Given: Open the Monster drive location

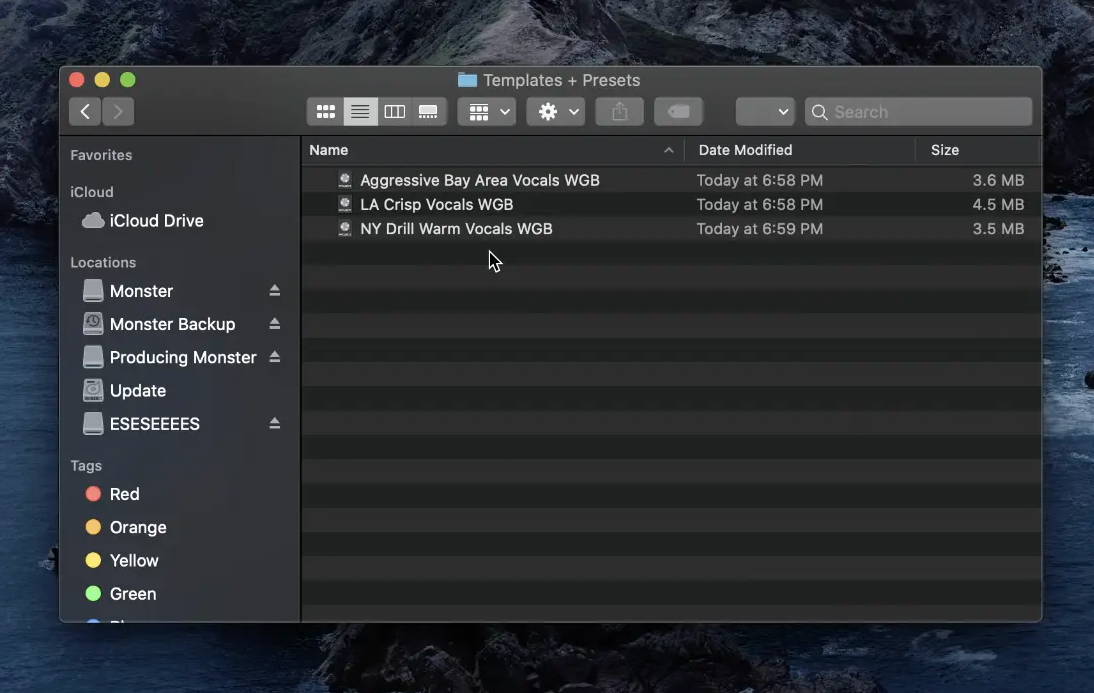Looking at the screenshot, I should click(x=141, y=291).
